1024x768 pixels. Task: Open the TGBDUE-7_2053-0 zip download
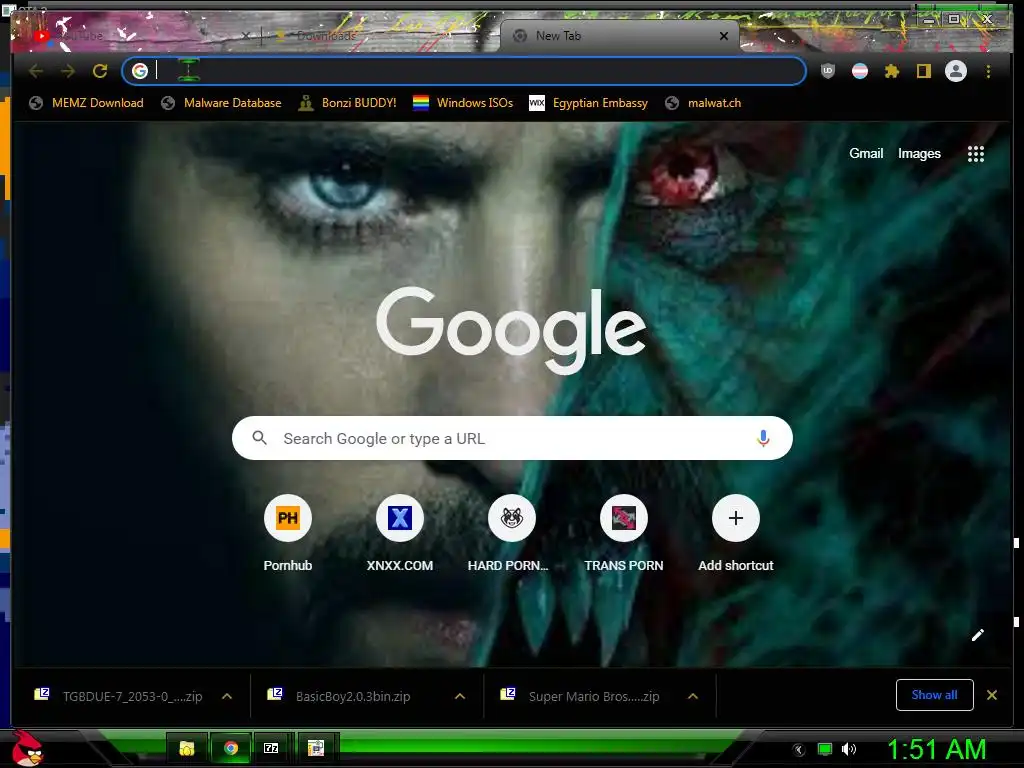coord(133,696)
